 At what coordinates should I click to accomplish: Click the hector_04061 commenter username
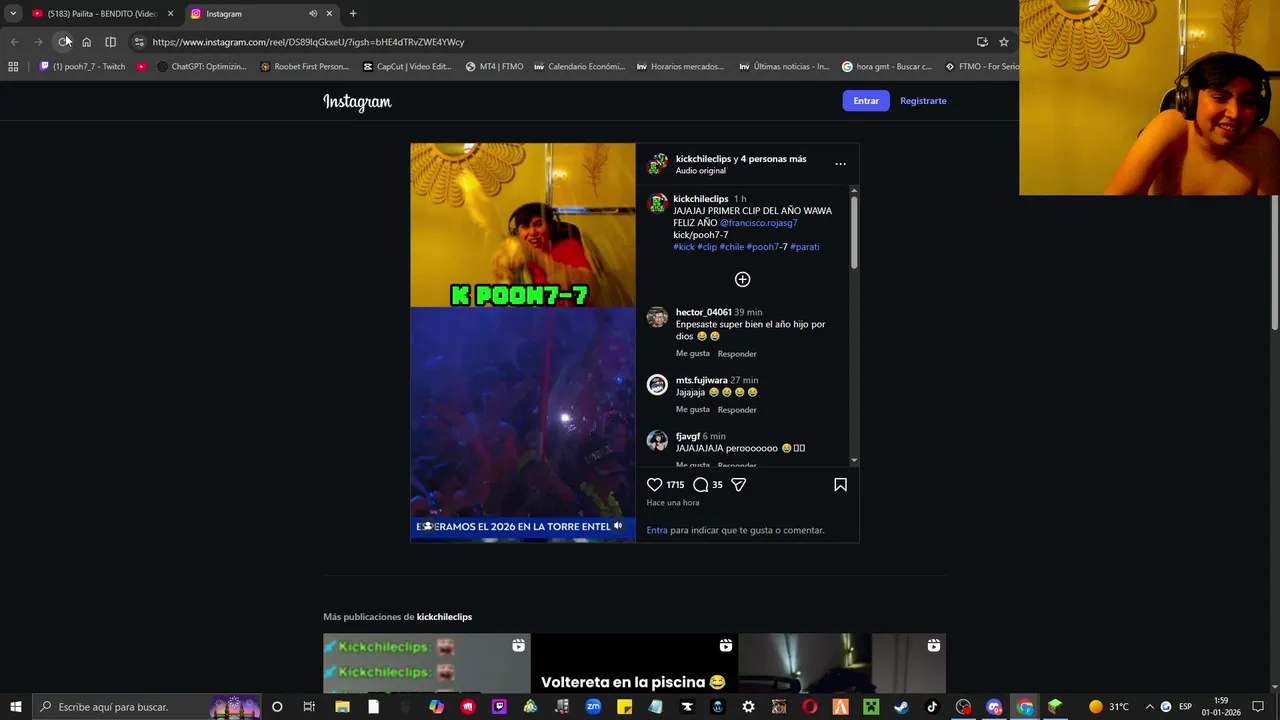coord(704,312)
